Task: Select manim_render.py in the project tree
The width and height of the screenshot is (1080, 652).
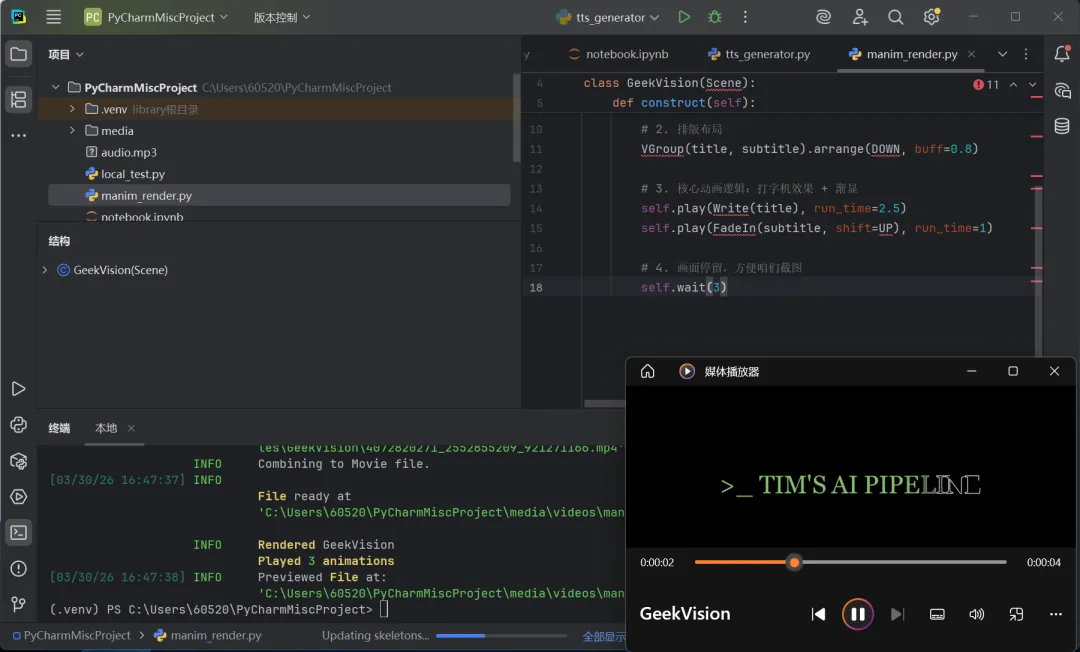Action: click(279, 196)
